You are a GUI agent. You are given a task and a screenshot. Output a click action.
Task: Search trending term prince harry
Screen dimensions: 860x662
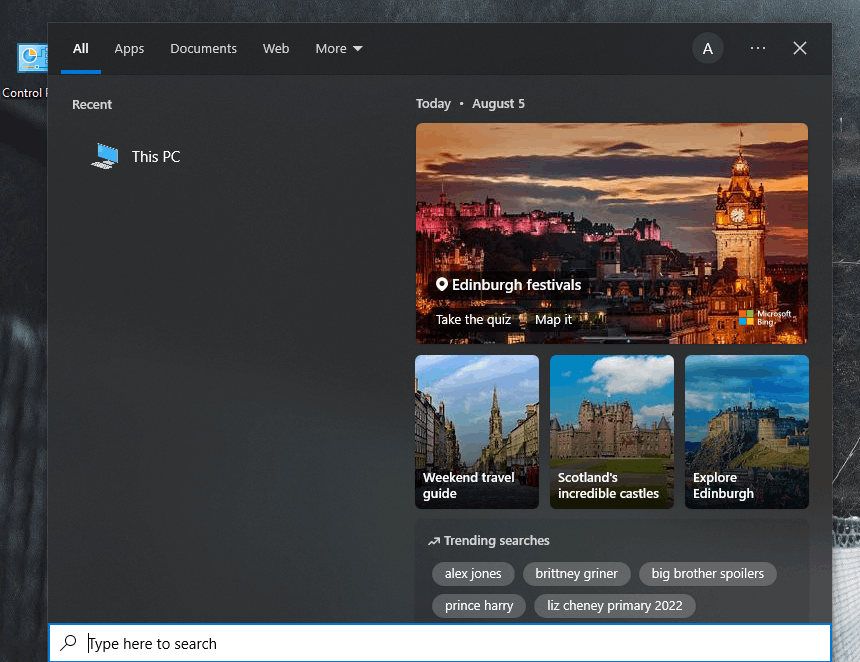pos(479,606)
